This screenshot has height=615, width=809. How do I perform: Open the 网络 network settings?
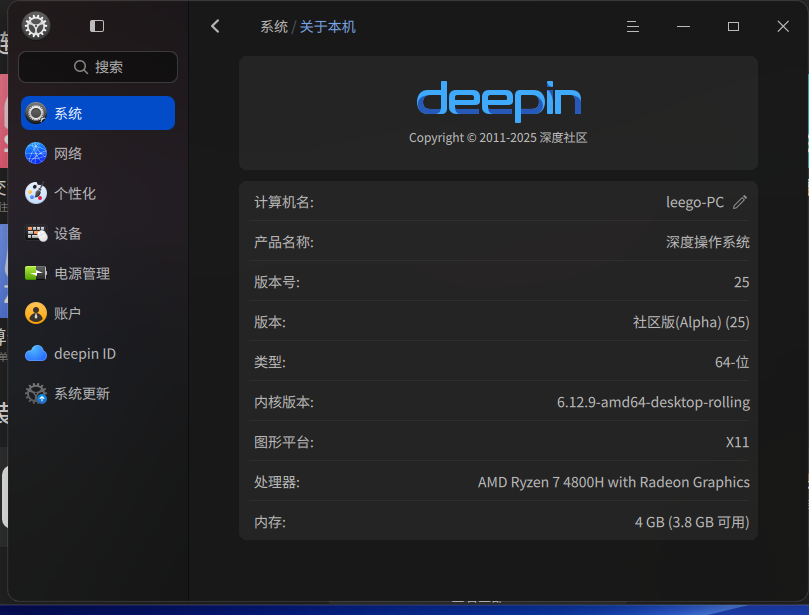[98, 153]
